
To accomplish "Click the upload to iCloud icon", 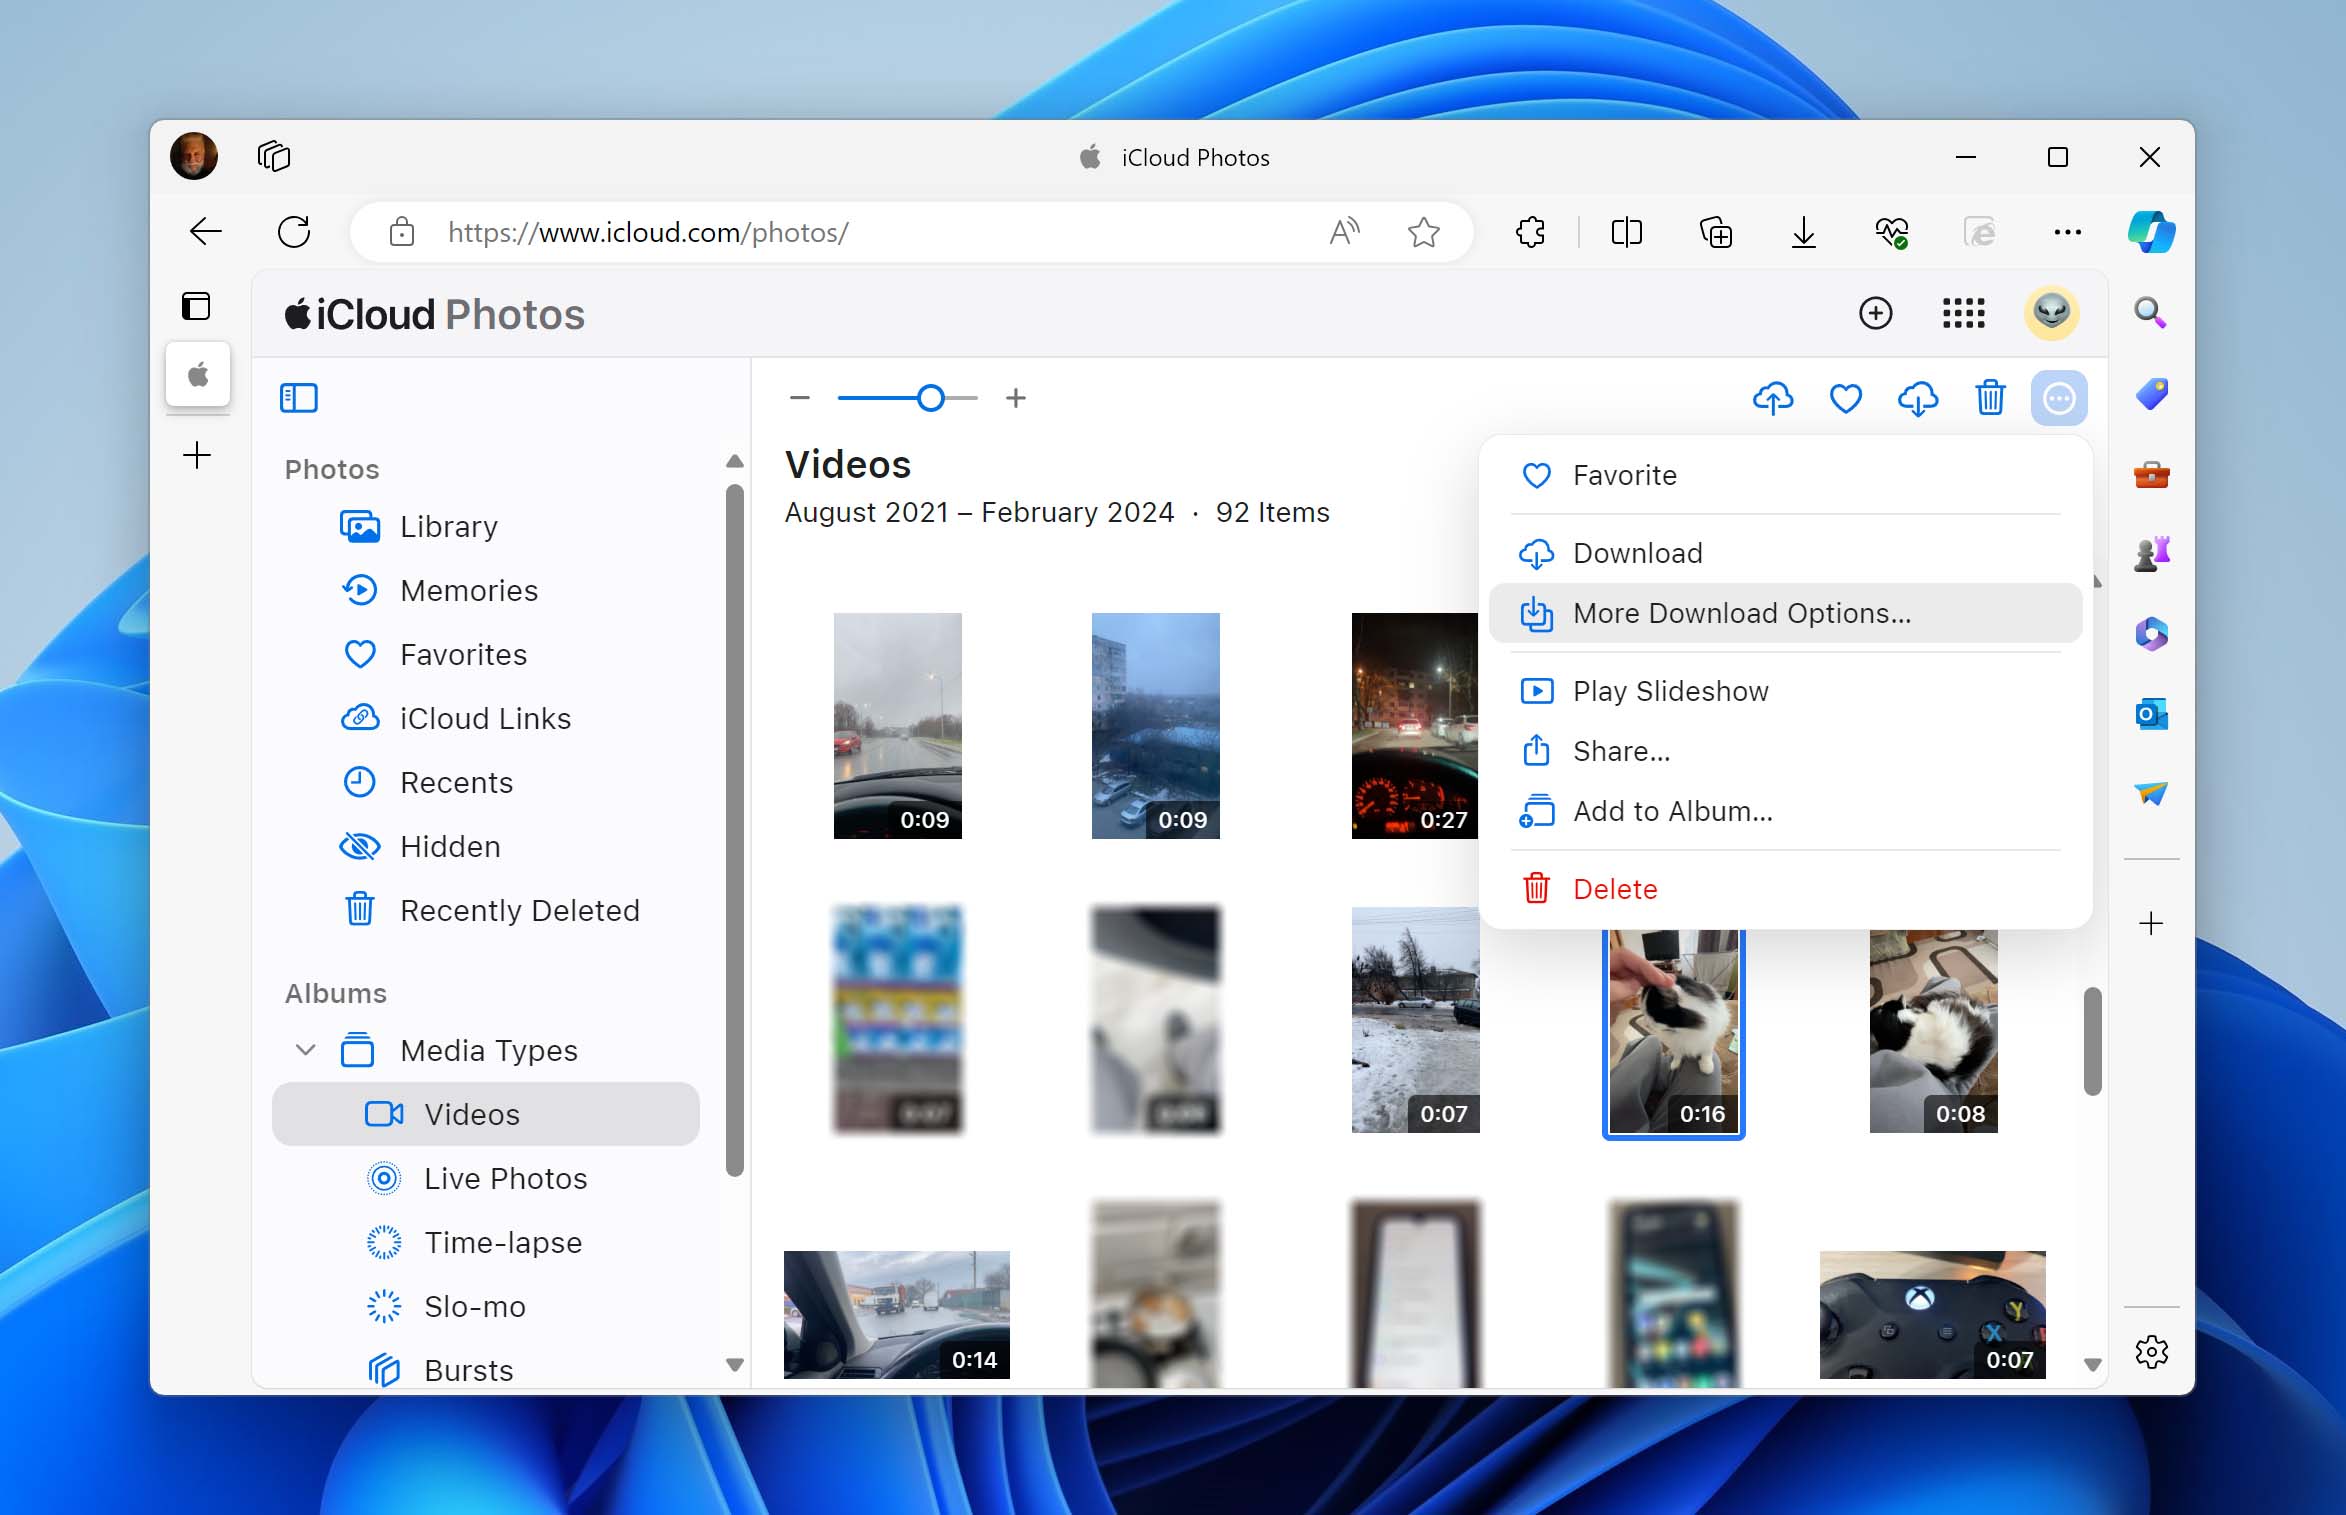I will (1772, 398).
